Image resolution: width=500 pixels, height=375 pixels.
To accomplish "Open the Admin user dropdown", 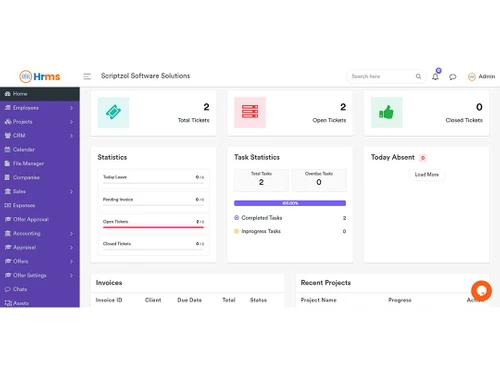I will (482, 77).
